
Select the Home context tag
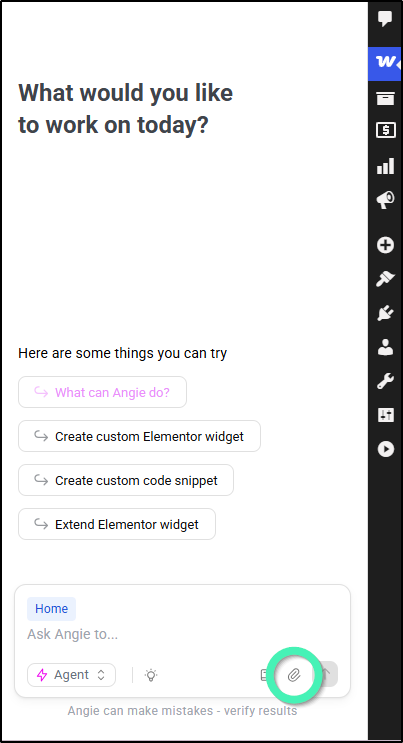[x=51, y=608]
